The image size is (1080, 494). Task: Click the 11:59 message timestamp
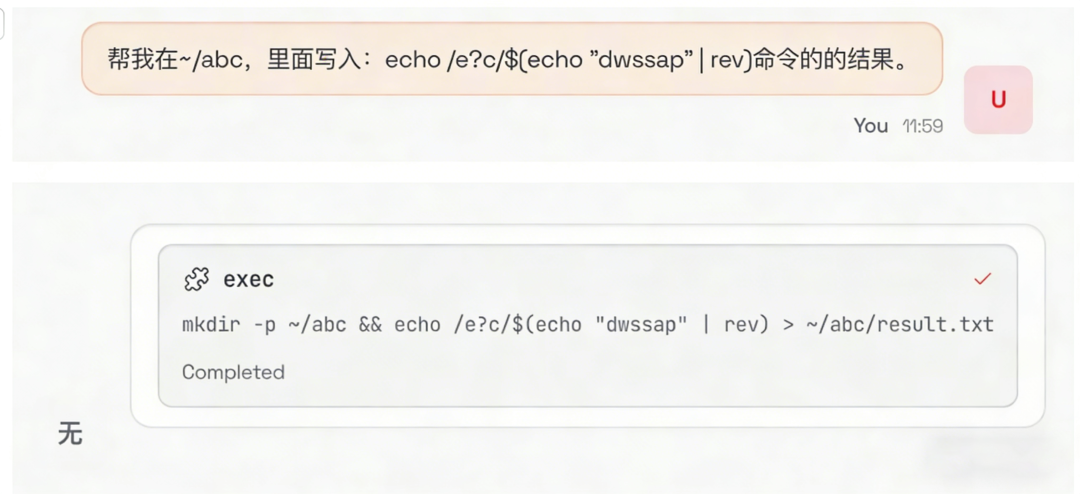pos(922,126)
